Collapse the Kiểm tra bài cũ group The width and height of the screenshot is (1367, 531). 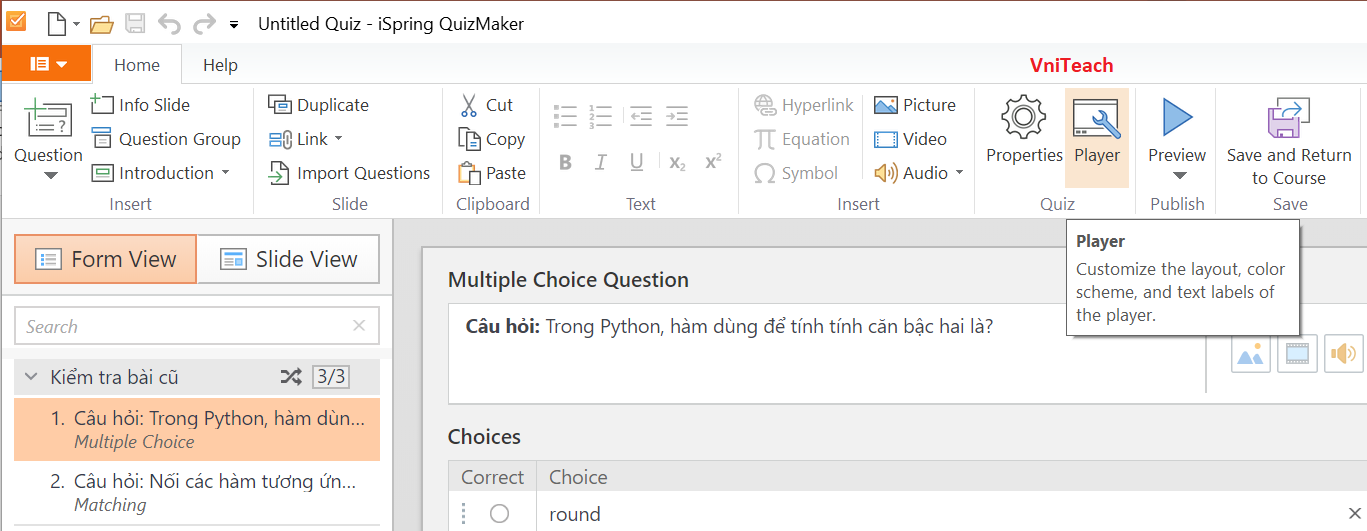pos(31,377)
